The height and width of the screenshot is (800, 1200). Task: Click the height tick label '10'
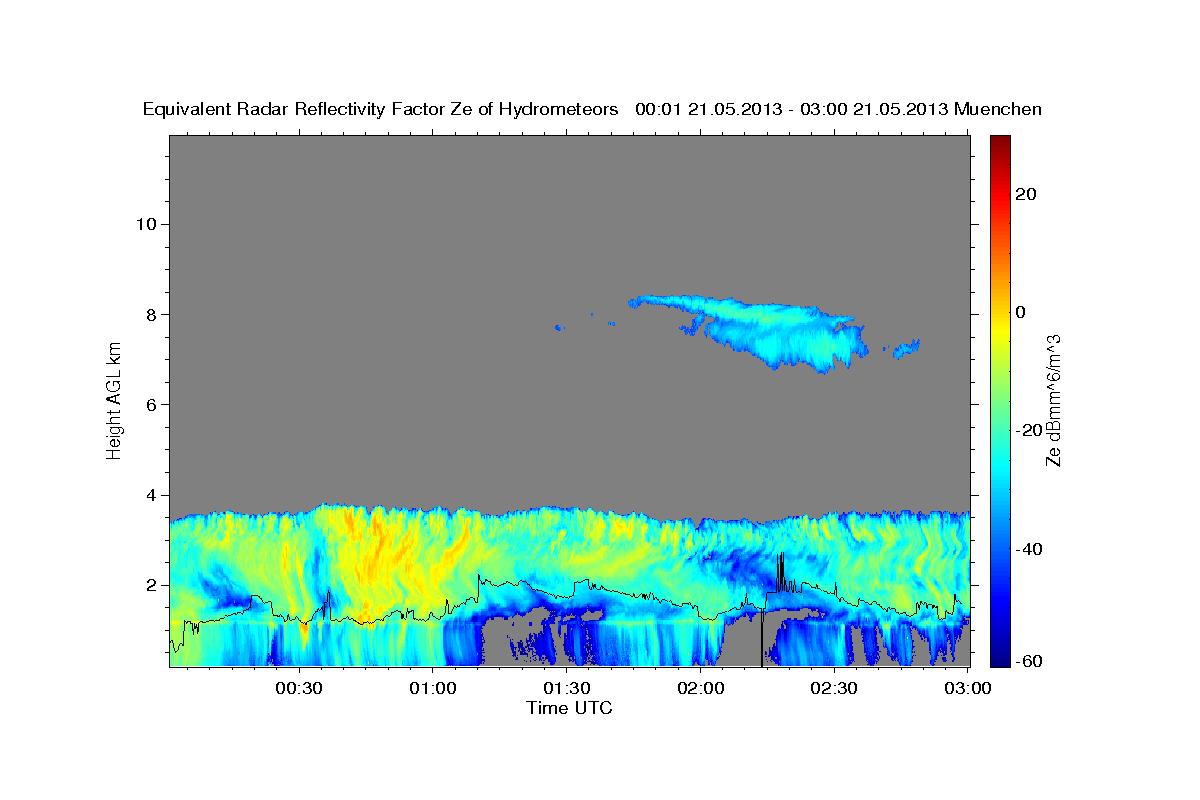point(148,224)
